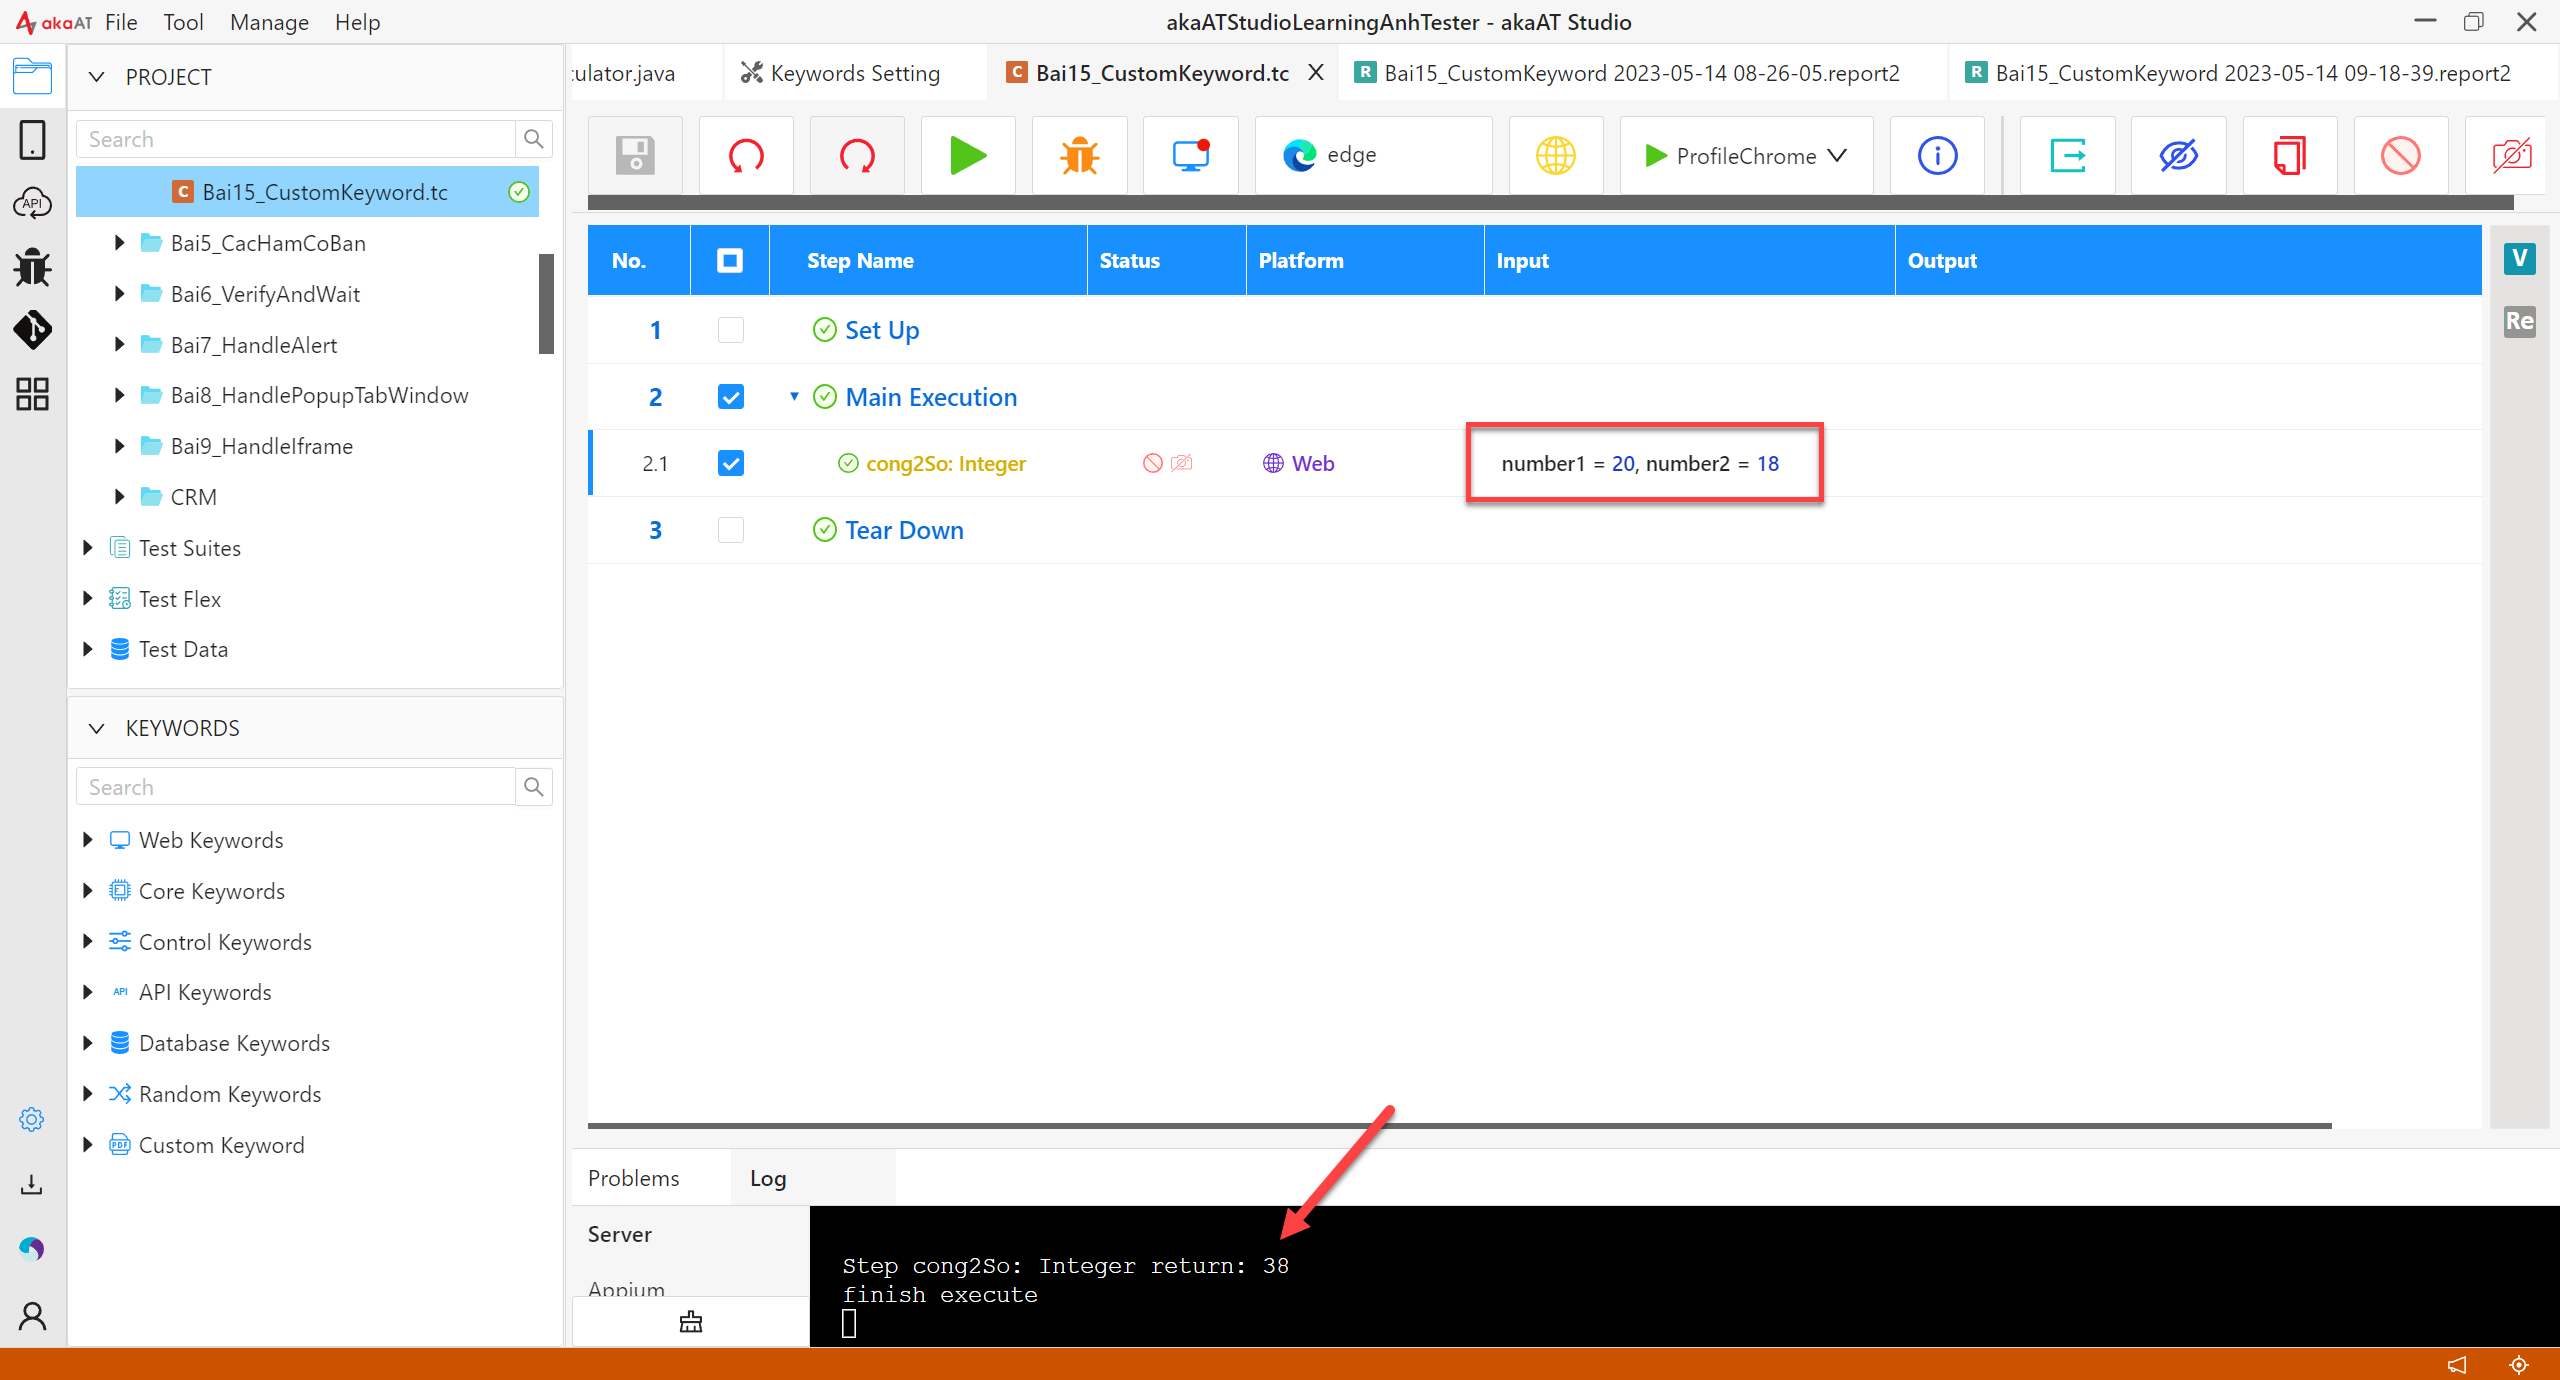Select Bai15_CustomKeyword.tc in project tree
Viewport: 2560px width, 1380px height.
tap(308, 192)
